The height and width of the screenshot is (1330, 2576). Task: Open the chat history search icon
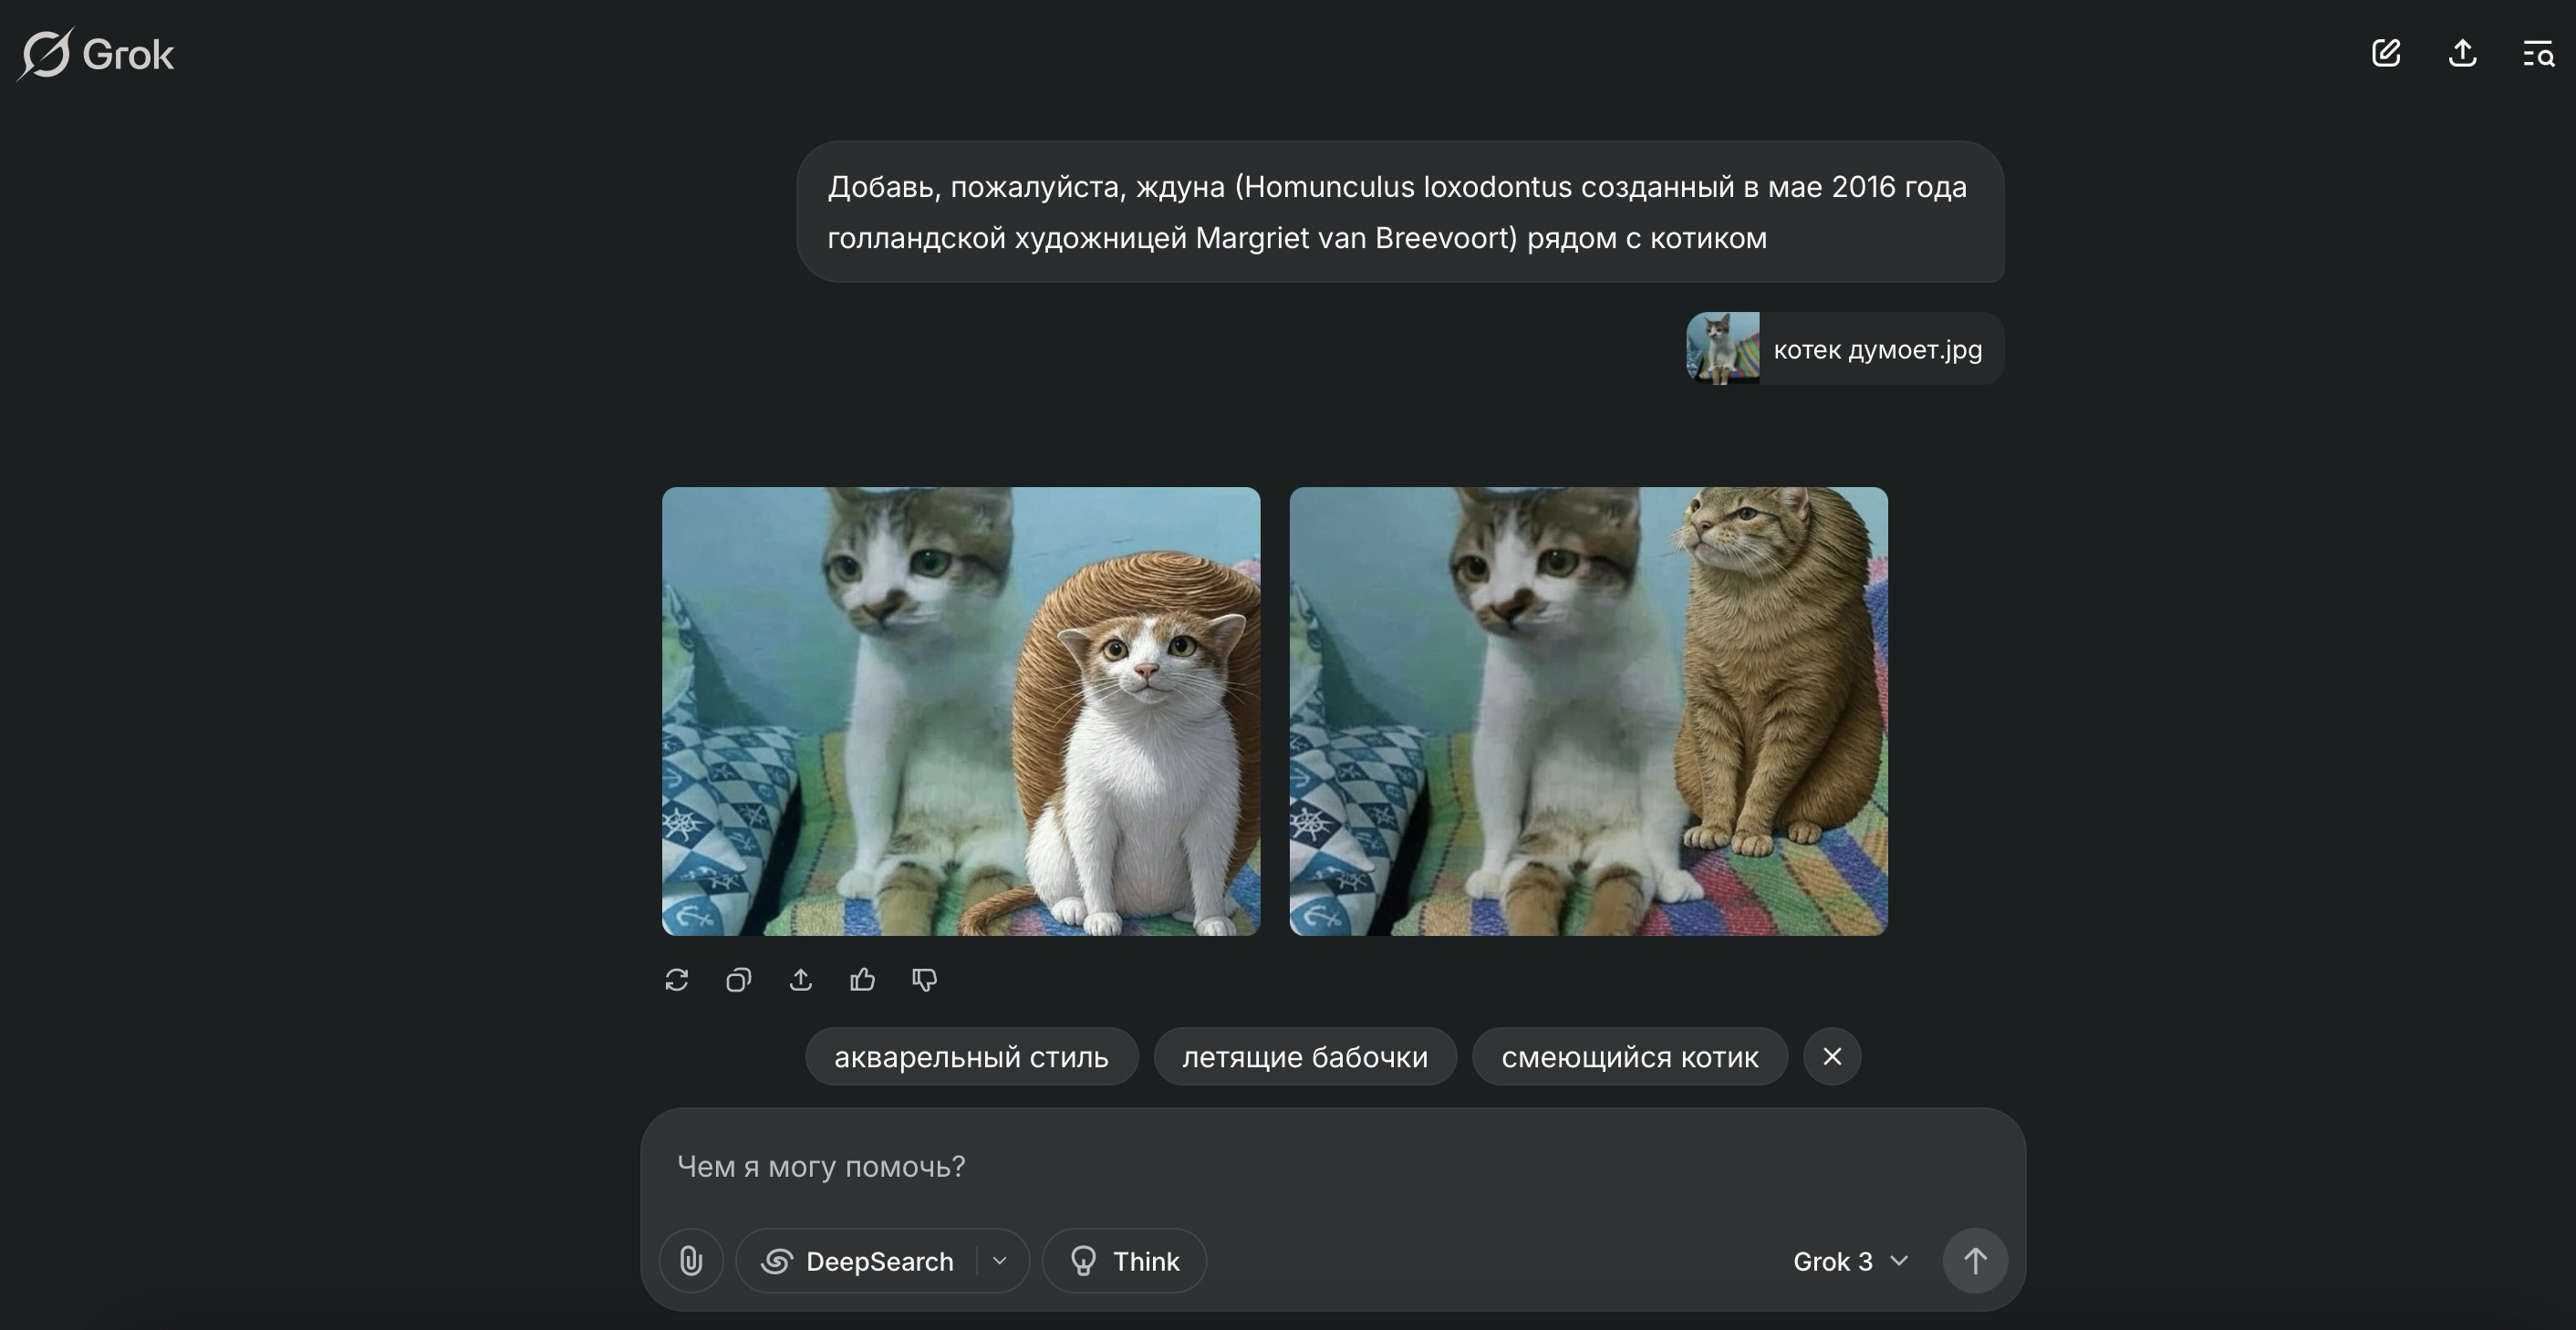(2538, 53)
